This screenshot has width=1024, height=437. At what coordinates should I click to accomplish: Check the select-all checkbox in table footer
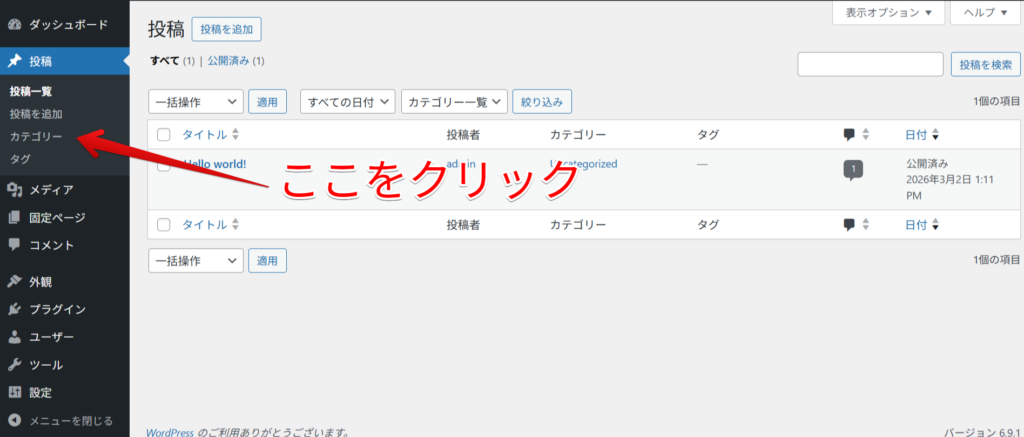click(x=164, y=225)
